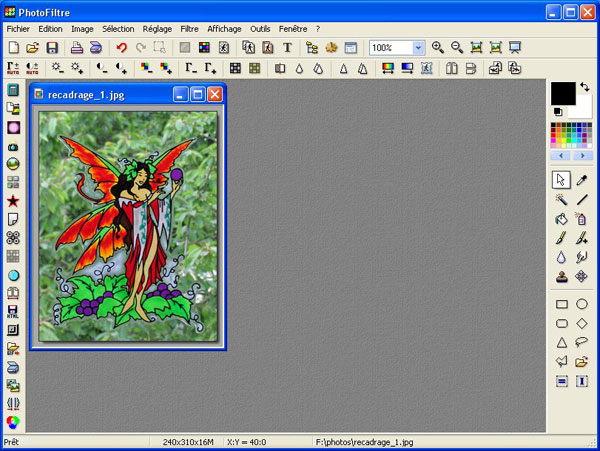Click the 100% zoom value field
Image resolution: width=600 pixels, height=451 pixels.
click(391, 48)
